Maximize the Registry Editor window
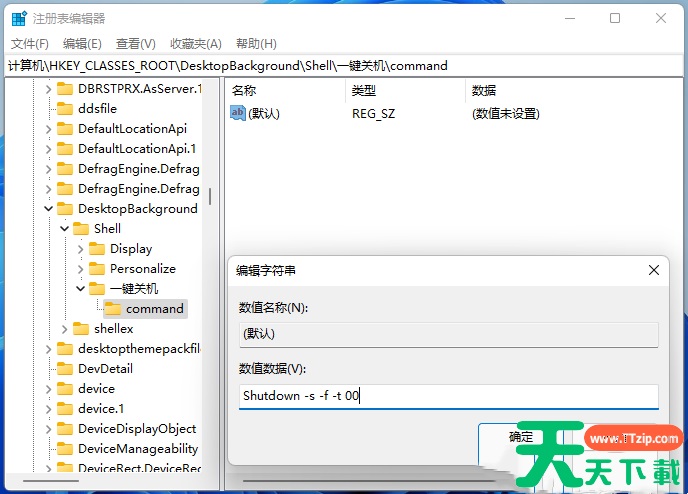The image size is (688, 494). tap(615, 18)
